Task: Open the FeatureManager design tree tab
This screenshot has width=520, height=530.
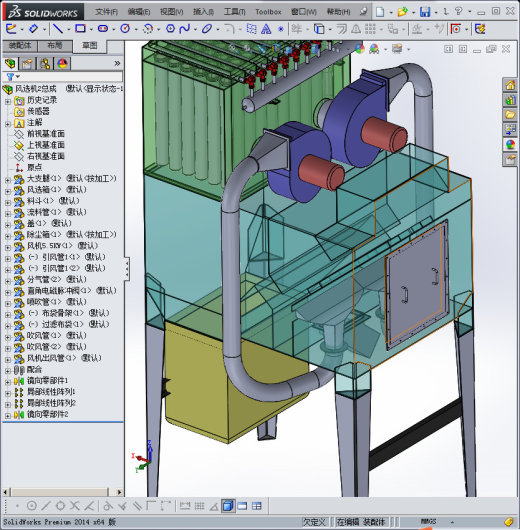Action: tap(10, 63)
